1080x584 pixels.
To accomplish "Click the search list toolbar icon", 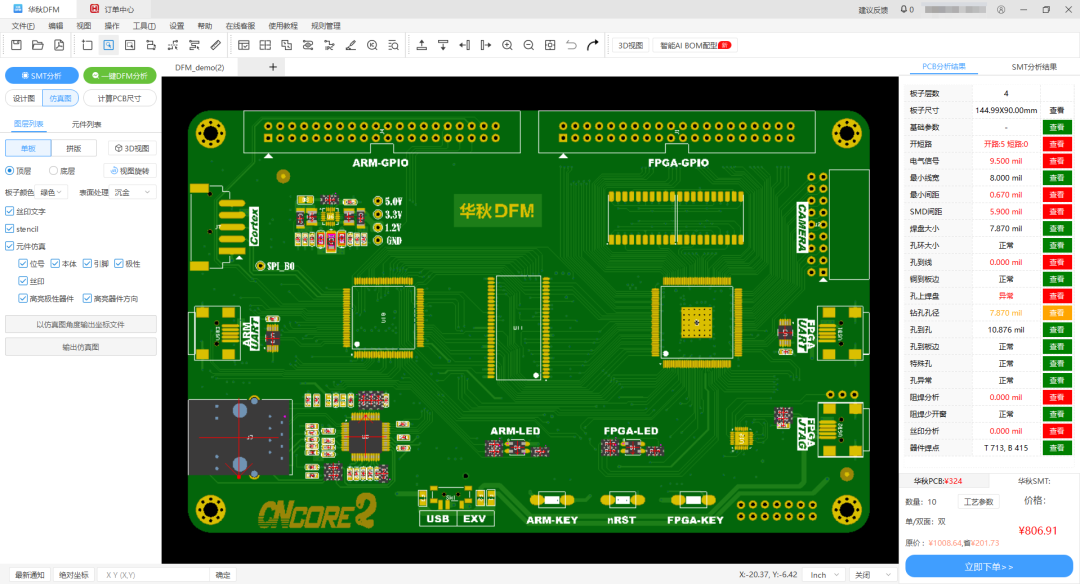I will pos(393,45).
